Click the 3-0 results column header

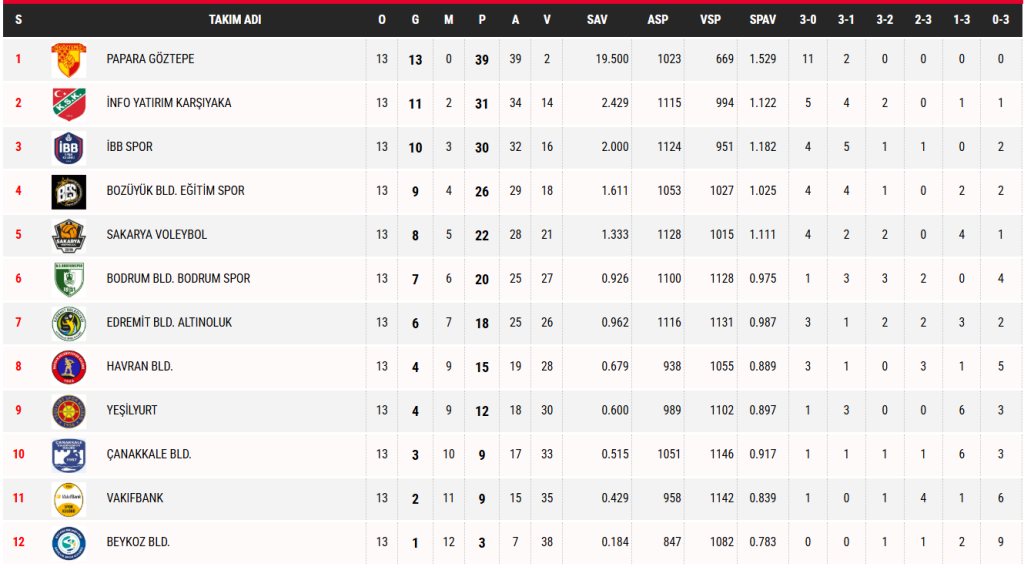(x=808, y=20)
